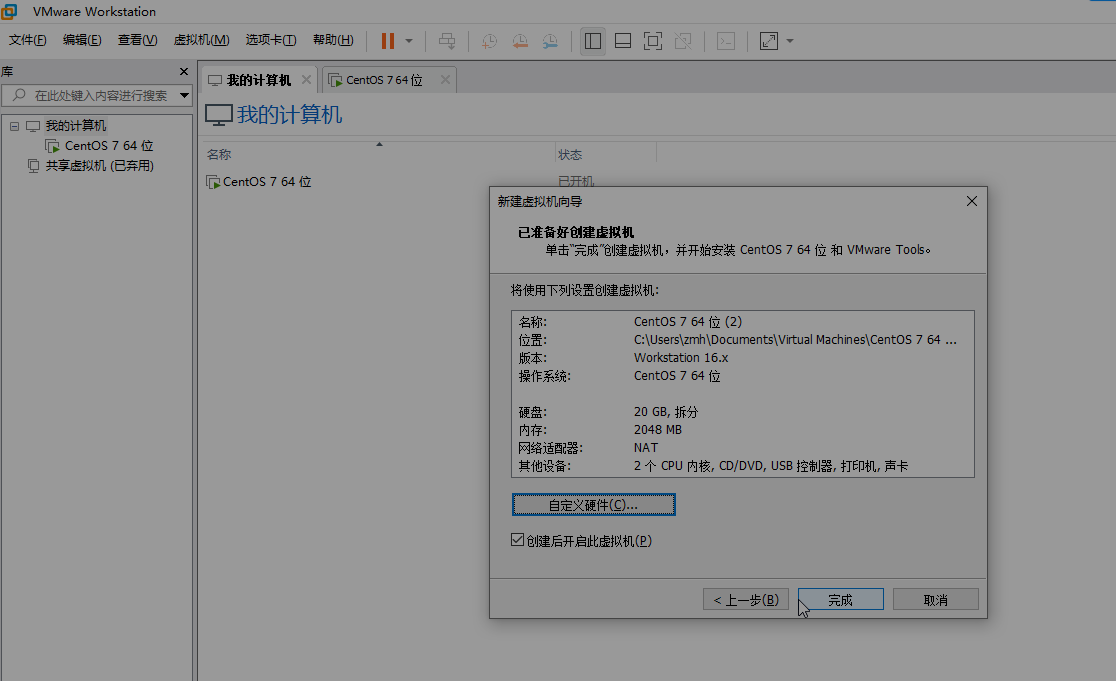Close the 新建虚拟机向导 dialog

pos(972,201)
